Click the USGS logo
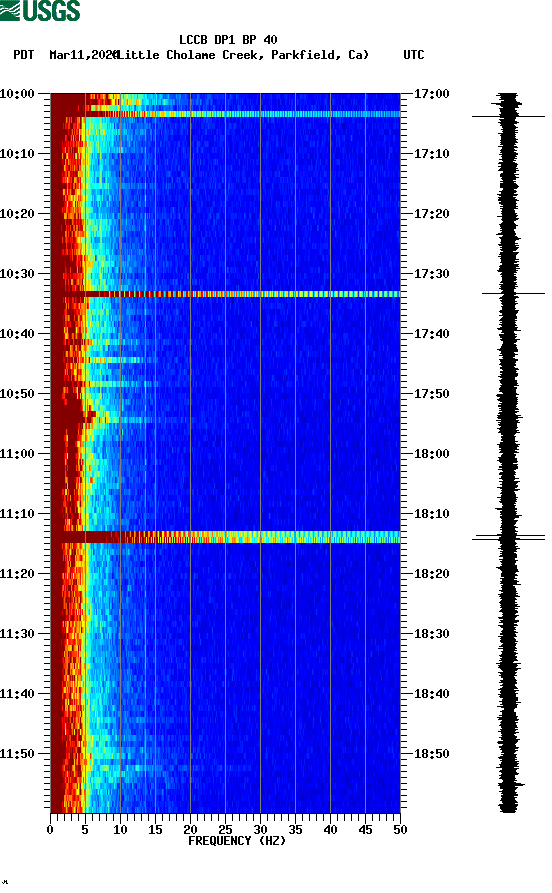Image resolution: width=552 pixels, height=893 pixels. pos(40,10)
